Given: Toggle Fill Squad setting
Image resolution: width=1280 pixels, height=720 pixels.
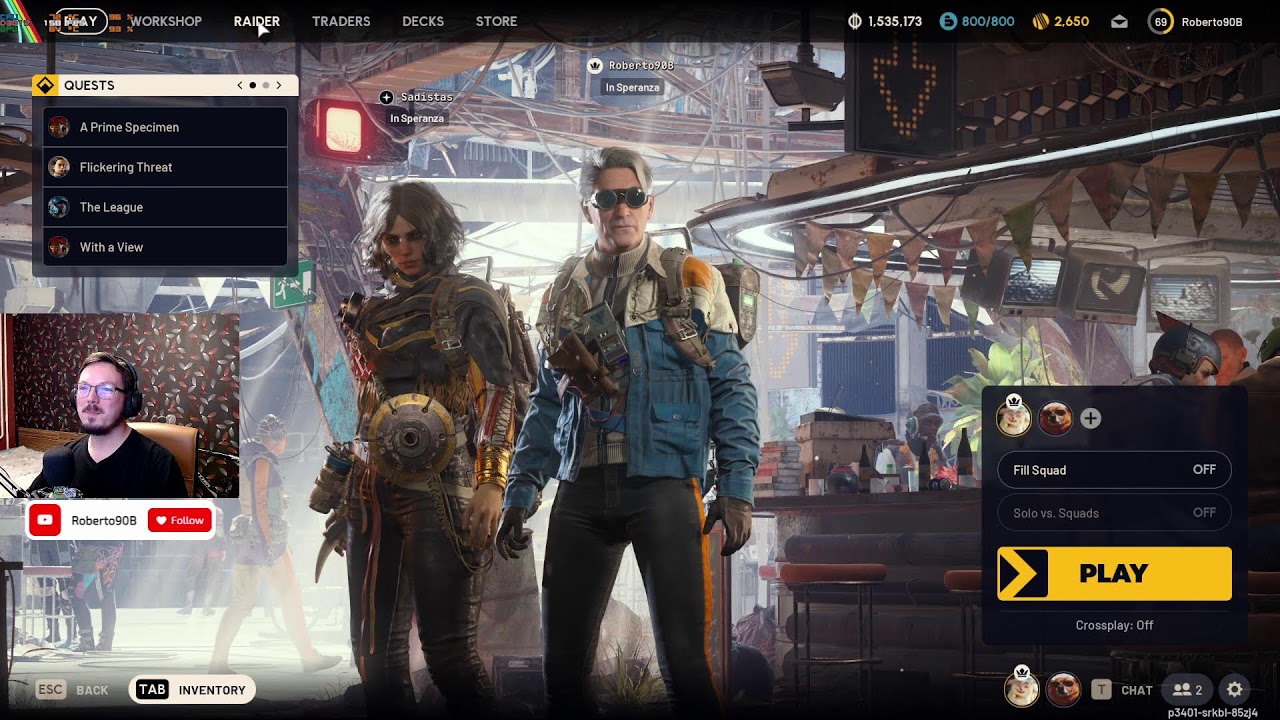Looking at the screenshot, I should [1114, 470].
